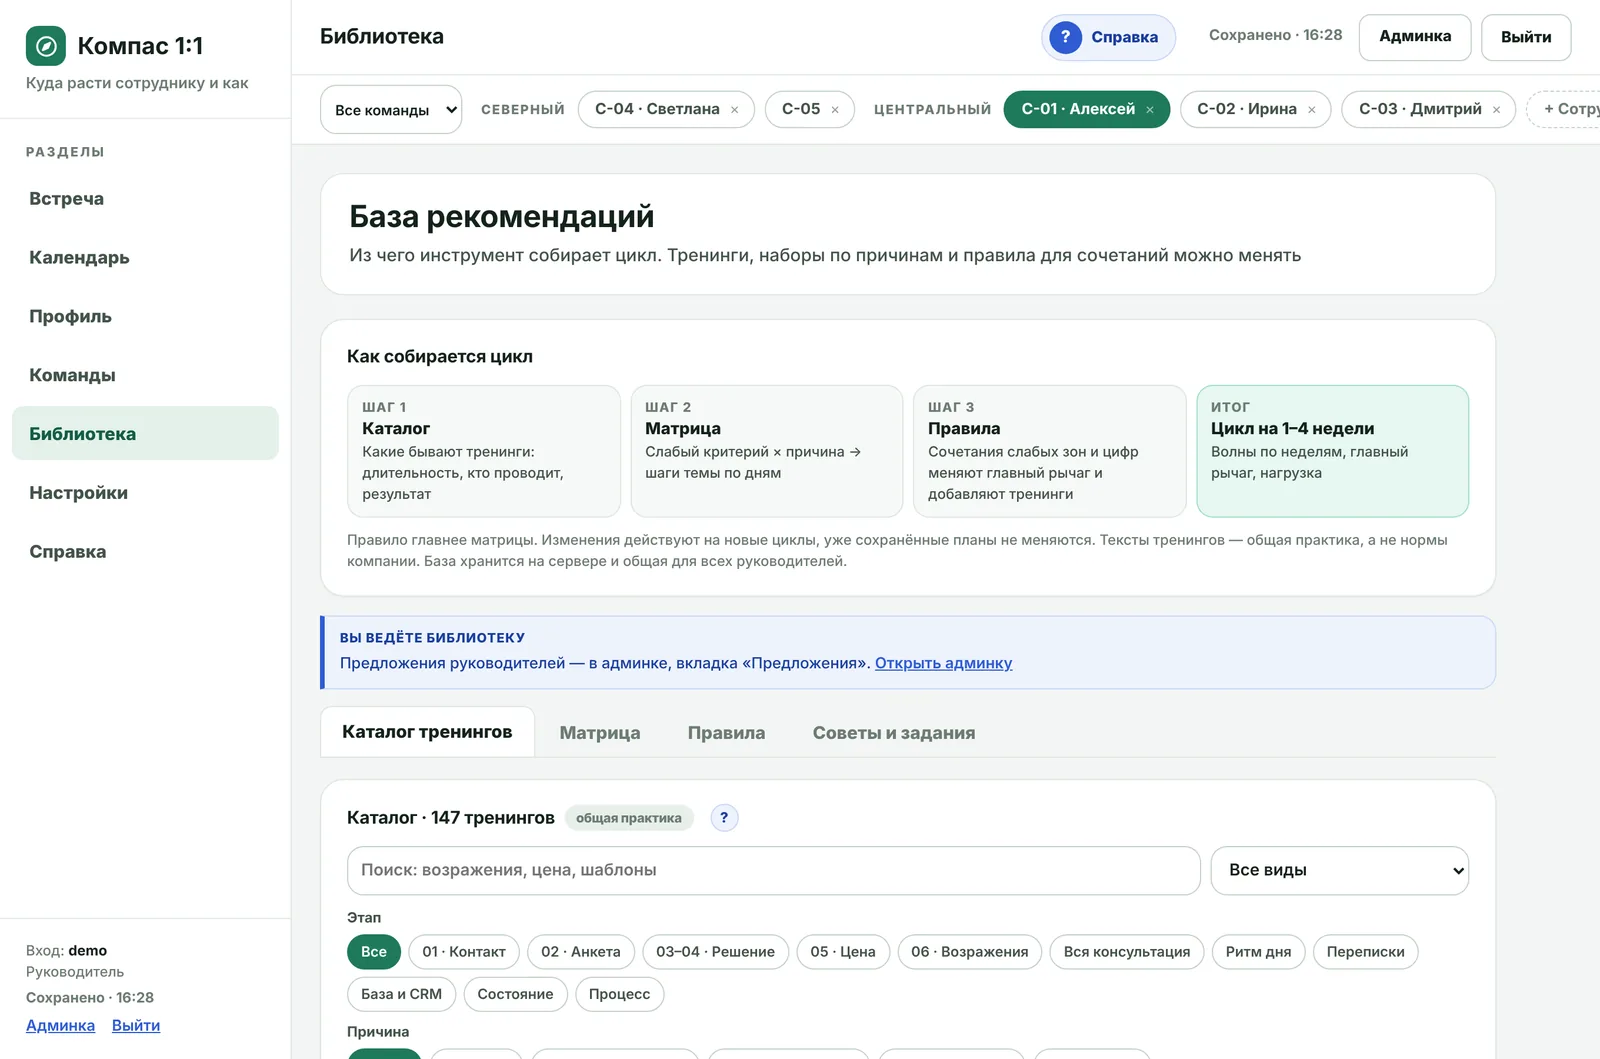Click the Компас 1:1 compass logo icon

(46, 46)
